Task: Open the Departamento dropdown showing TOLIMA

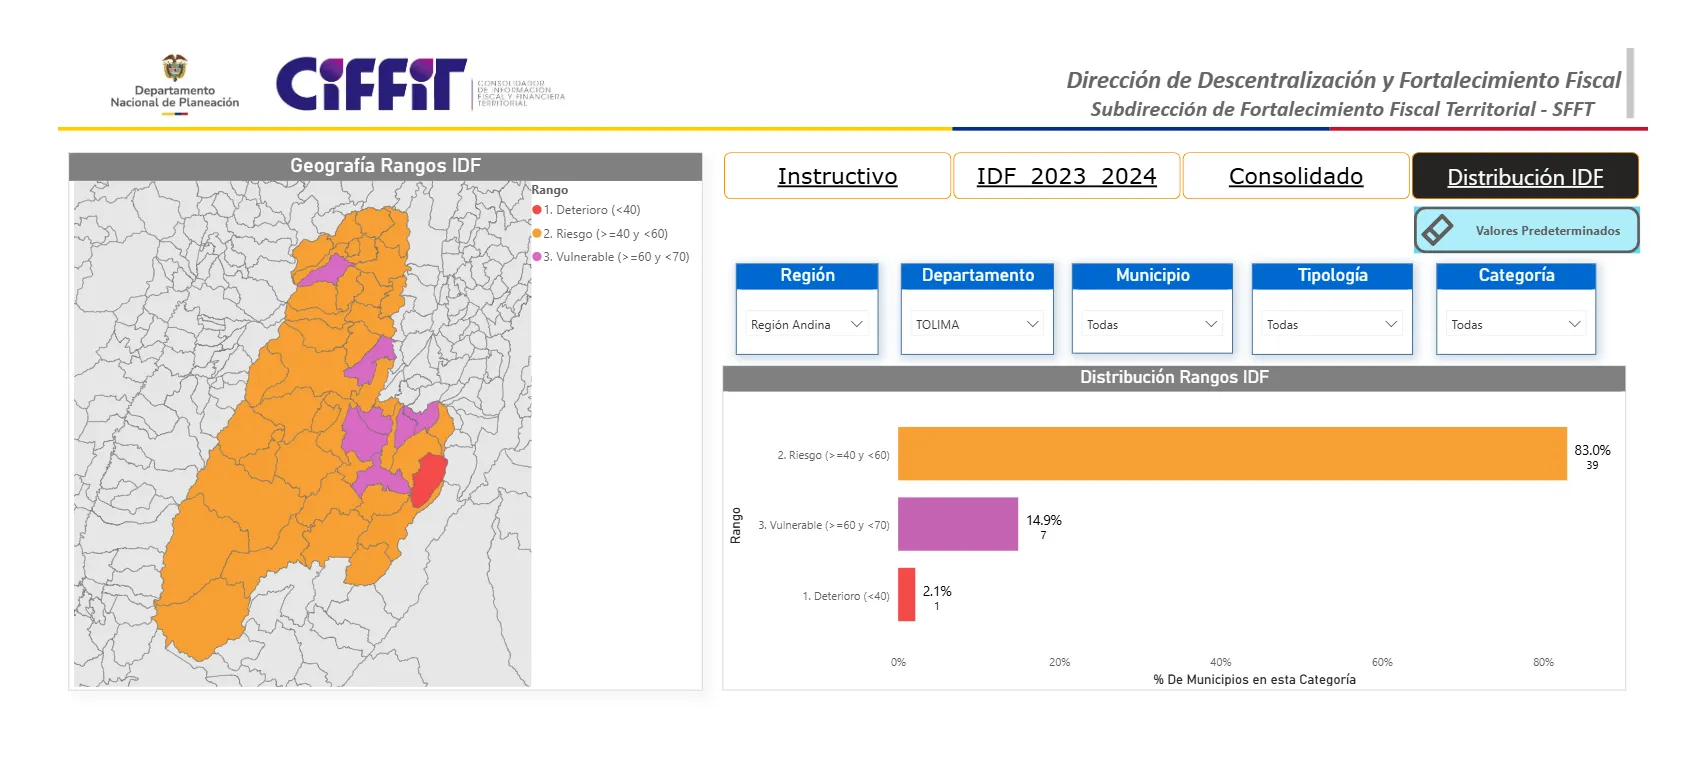Action: (x=976, y=324)
